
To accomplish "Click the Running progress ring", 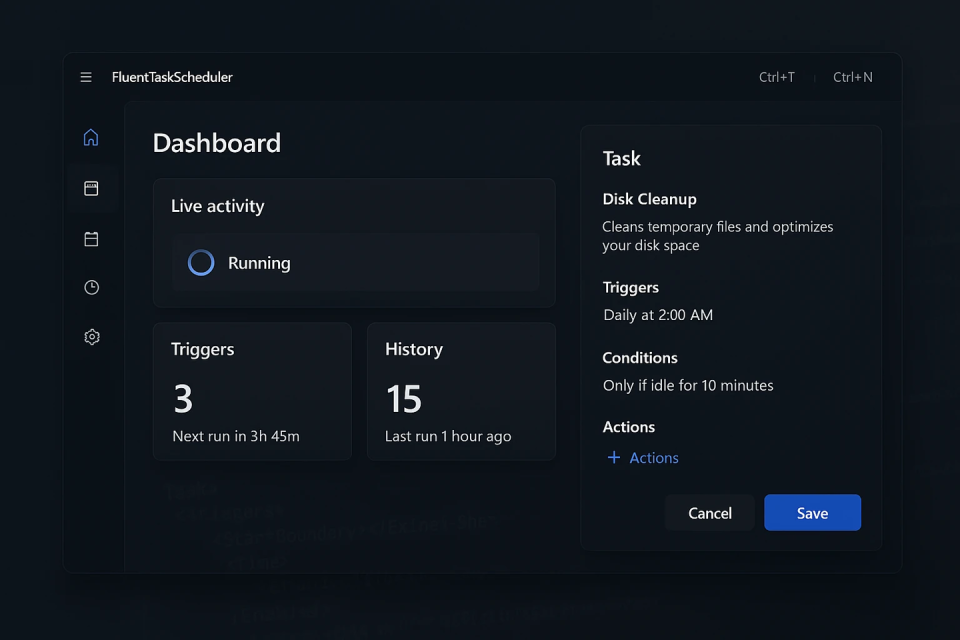I will coord(201,263).
